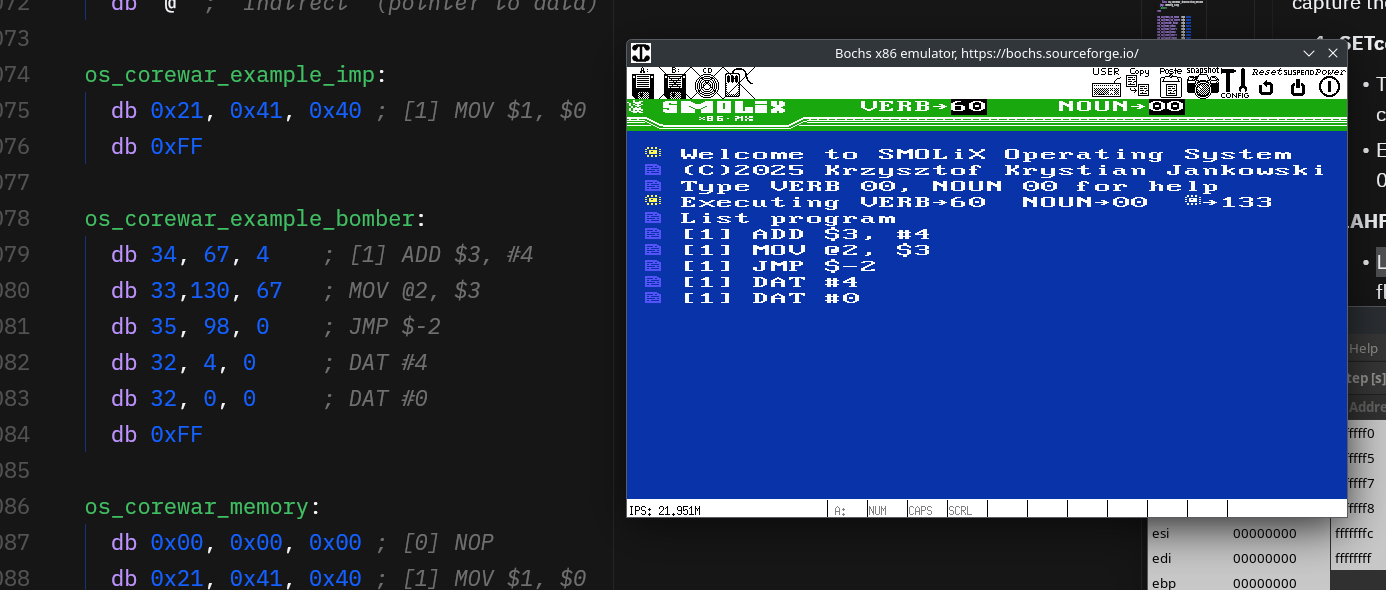Take a snapshot with the camera icon
The height and width of the screenshot is (590, 1386).
coord(1203,83)
